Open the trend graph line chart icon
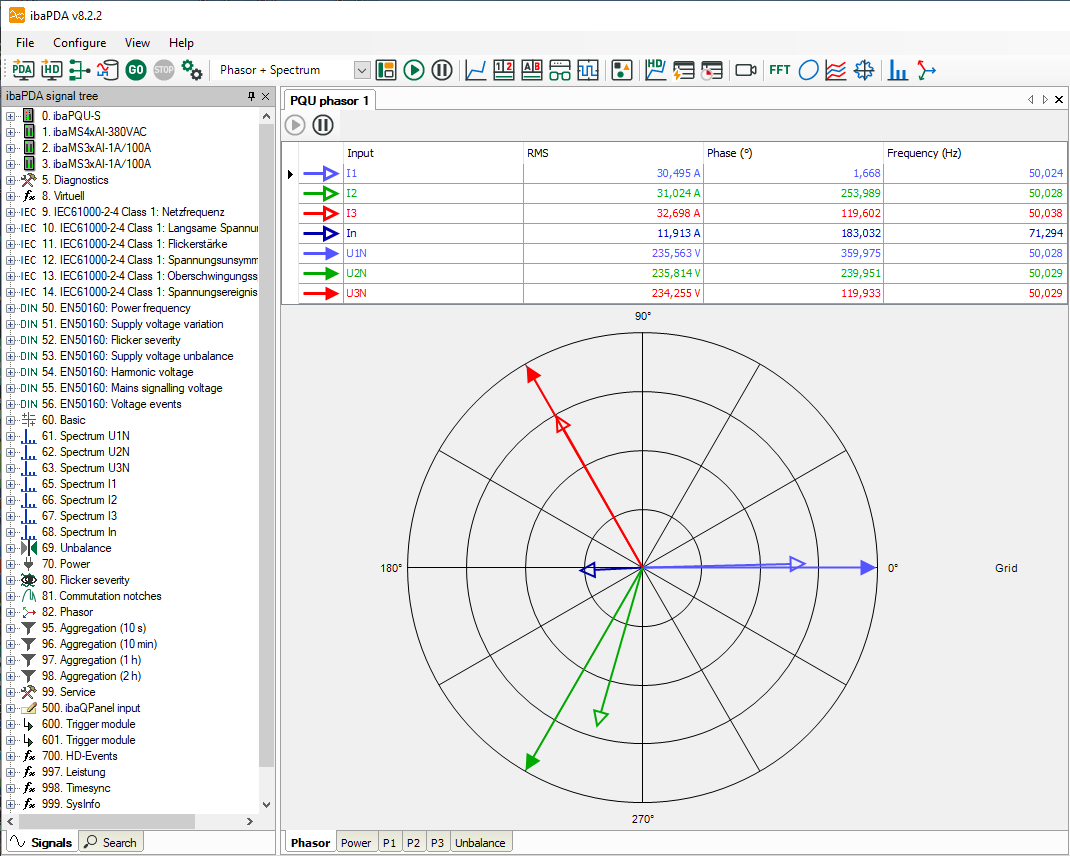Viewport: 1070px width, 856px height. (x=476, y=70)
